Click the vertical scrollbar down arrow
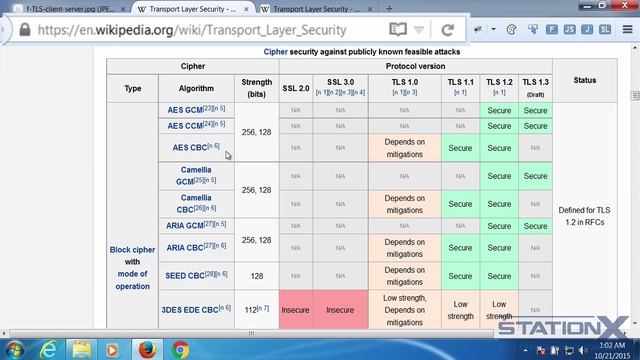The image size is (640, 360). click(635, 324)
